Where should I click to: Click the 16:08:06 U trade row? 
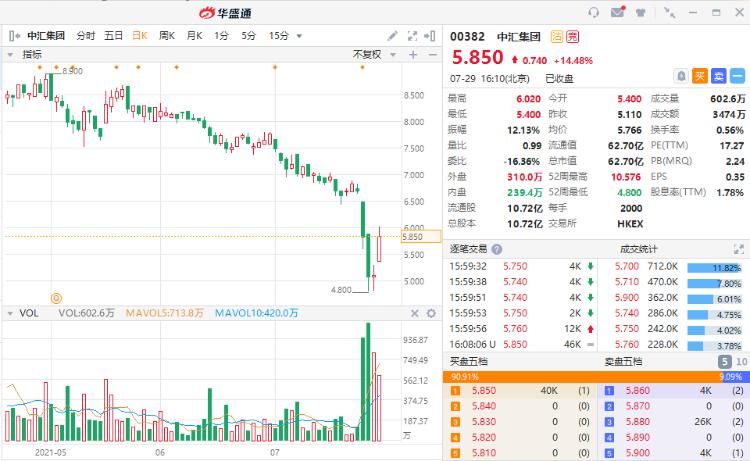click(x=521, y=344)
